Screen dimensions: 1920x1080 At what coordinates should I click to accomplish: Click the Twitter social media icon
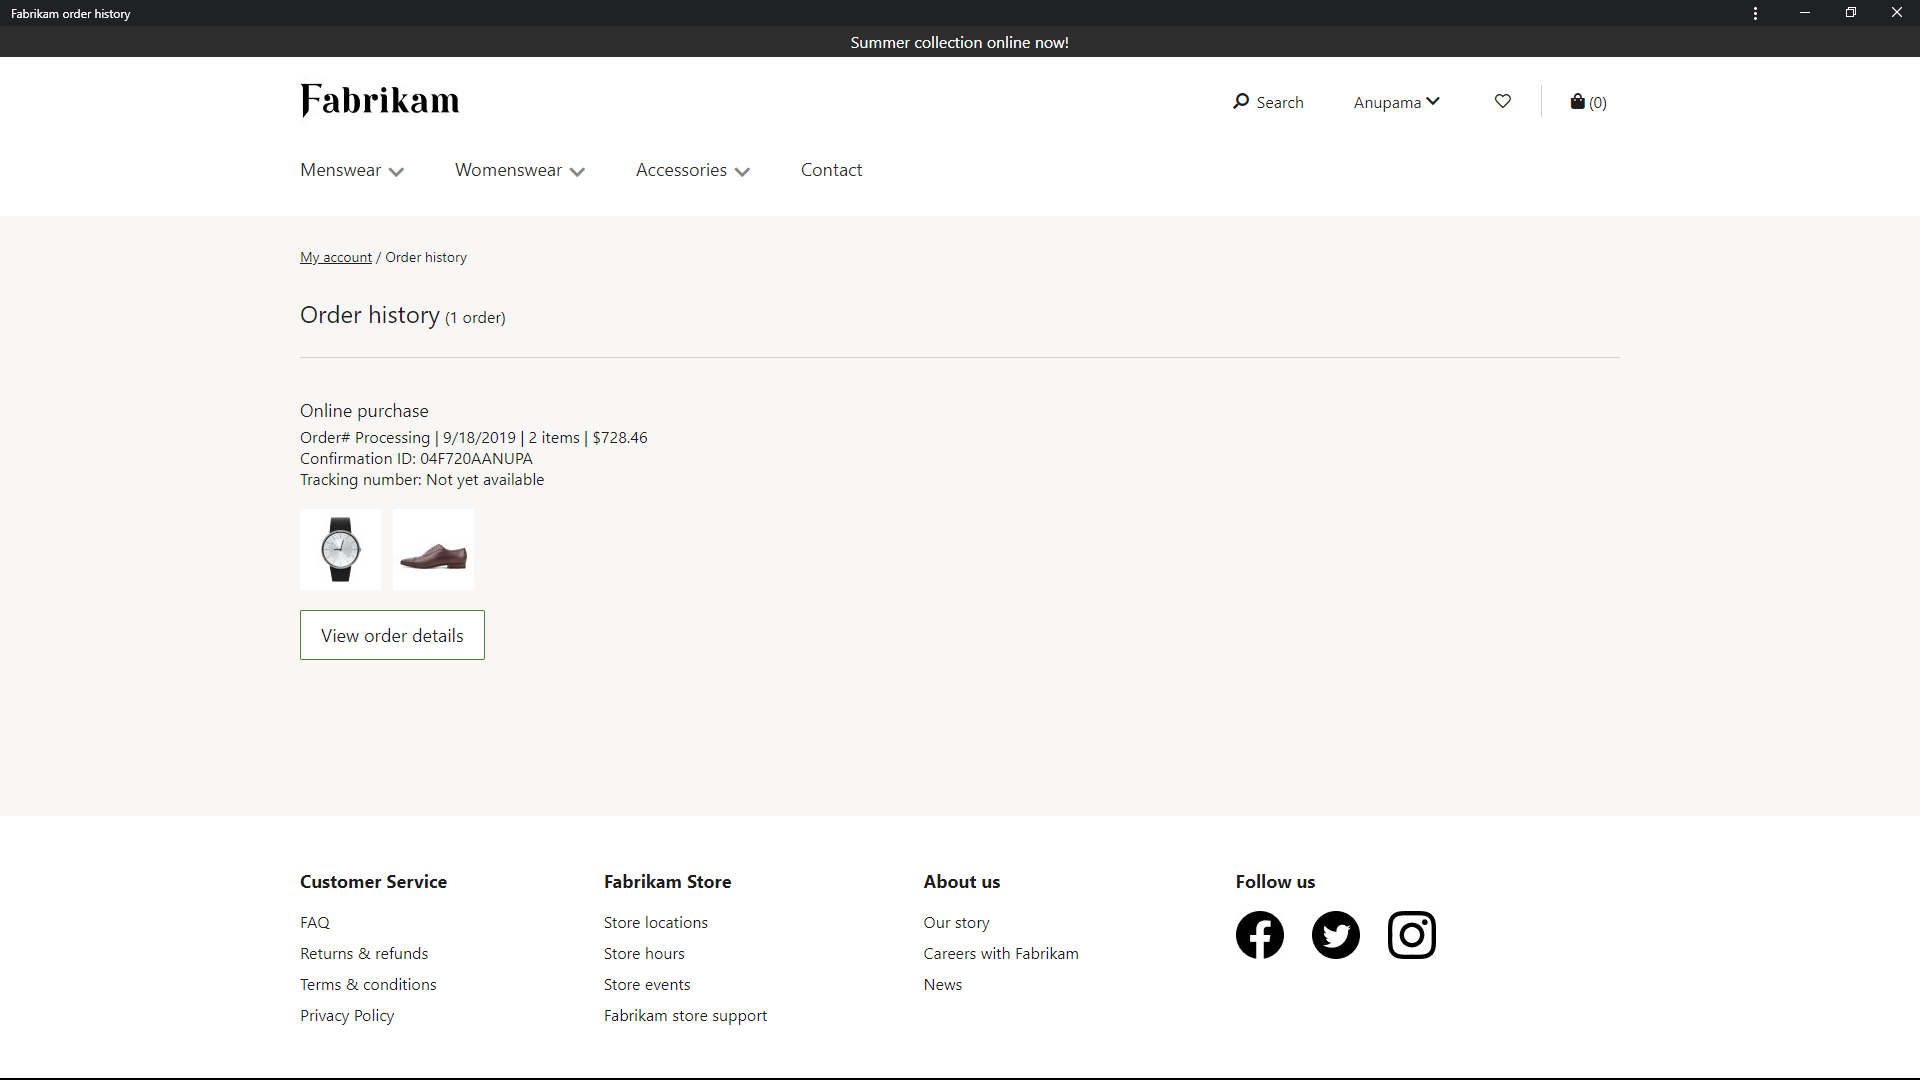tap(1336, 934)
